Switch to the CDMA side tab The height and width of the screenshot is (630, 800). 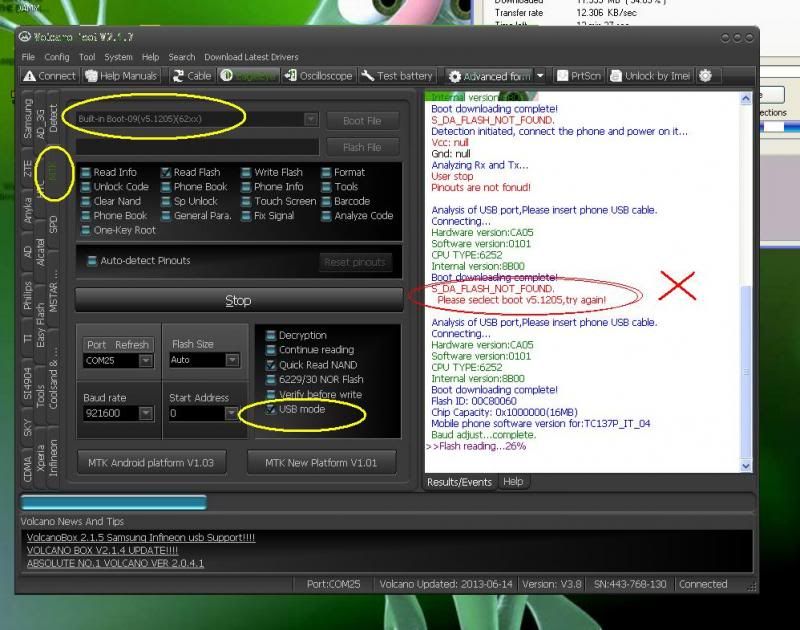click(x=28, y=468)
